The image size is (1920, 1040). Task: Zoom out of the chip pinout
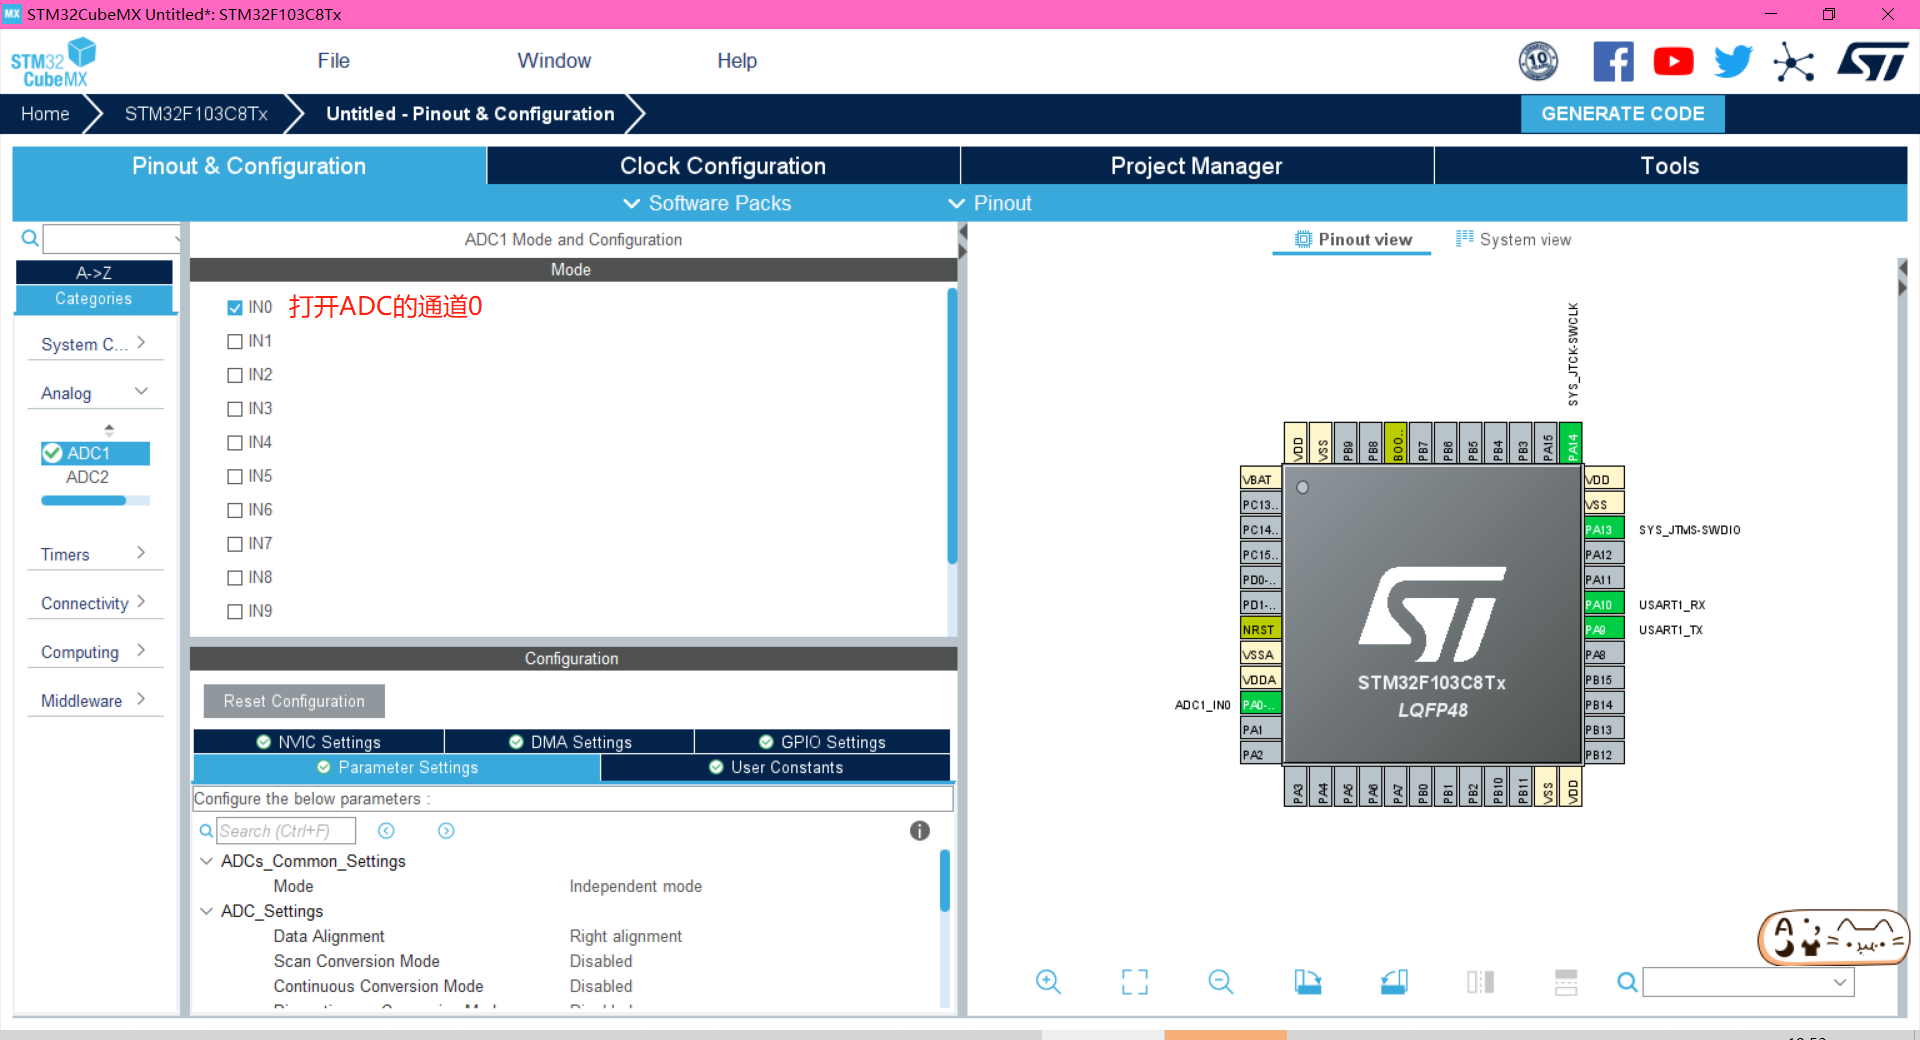(1221, 982)
